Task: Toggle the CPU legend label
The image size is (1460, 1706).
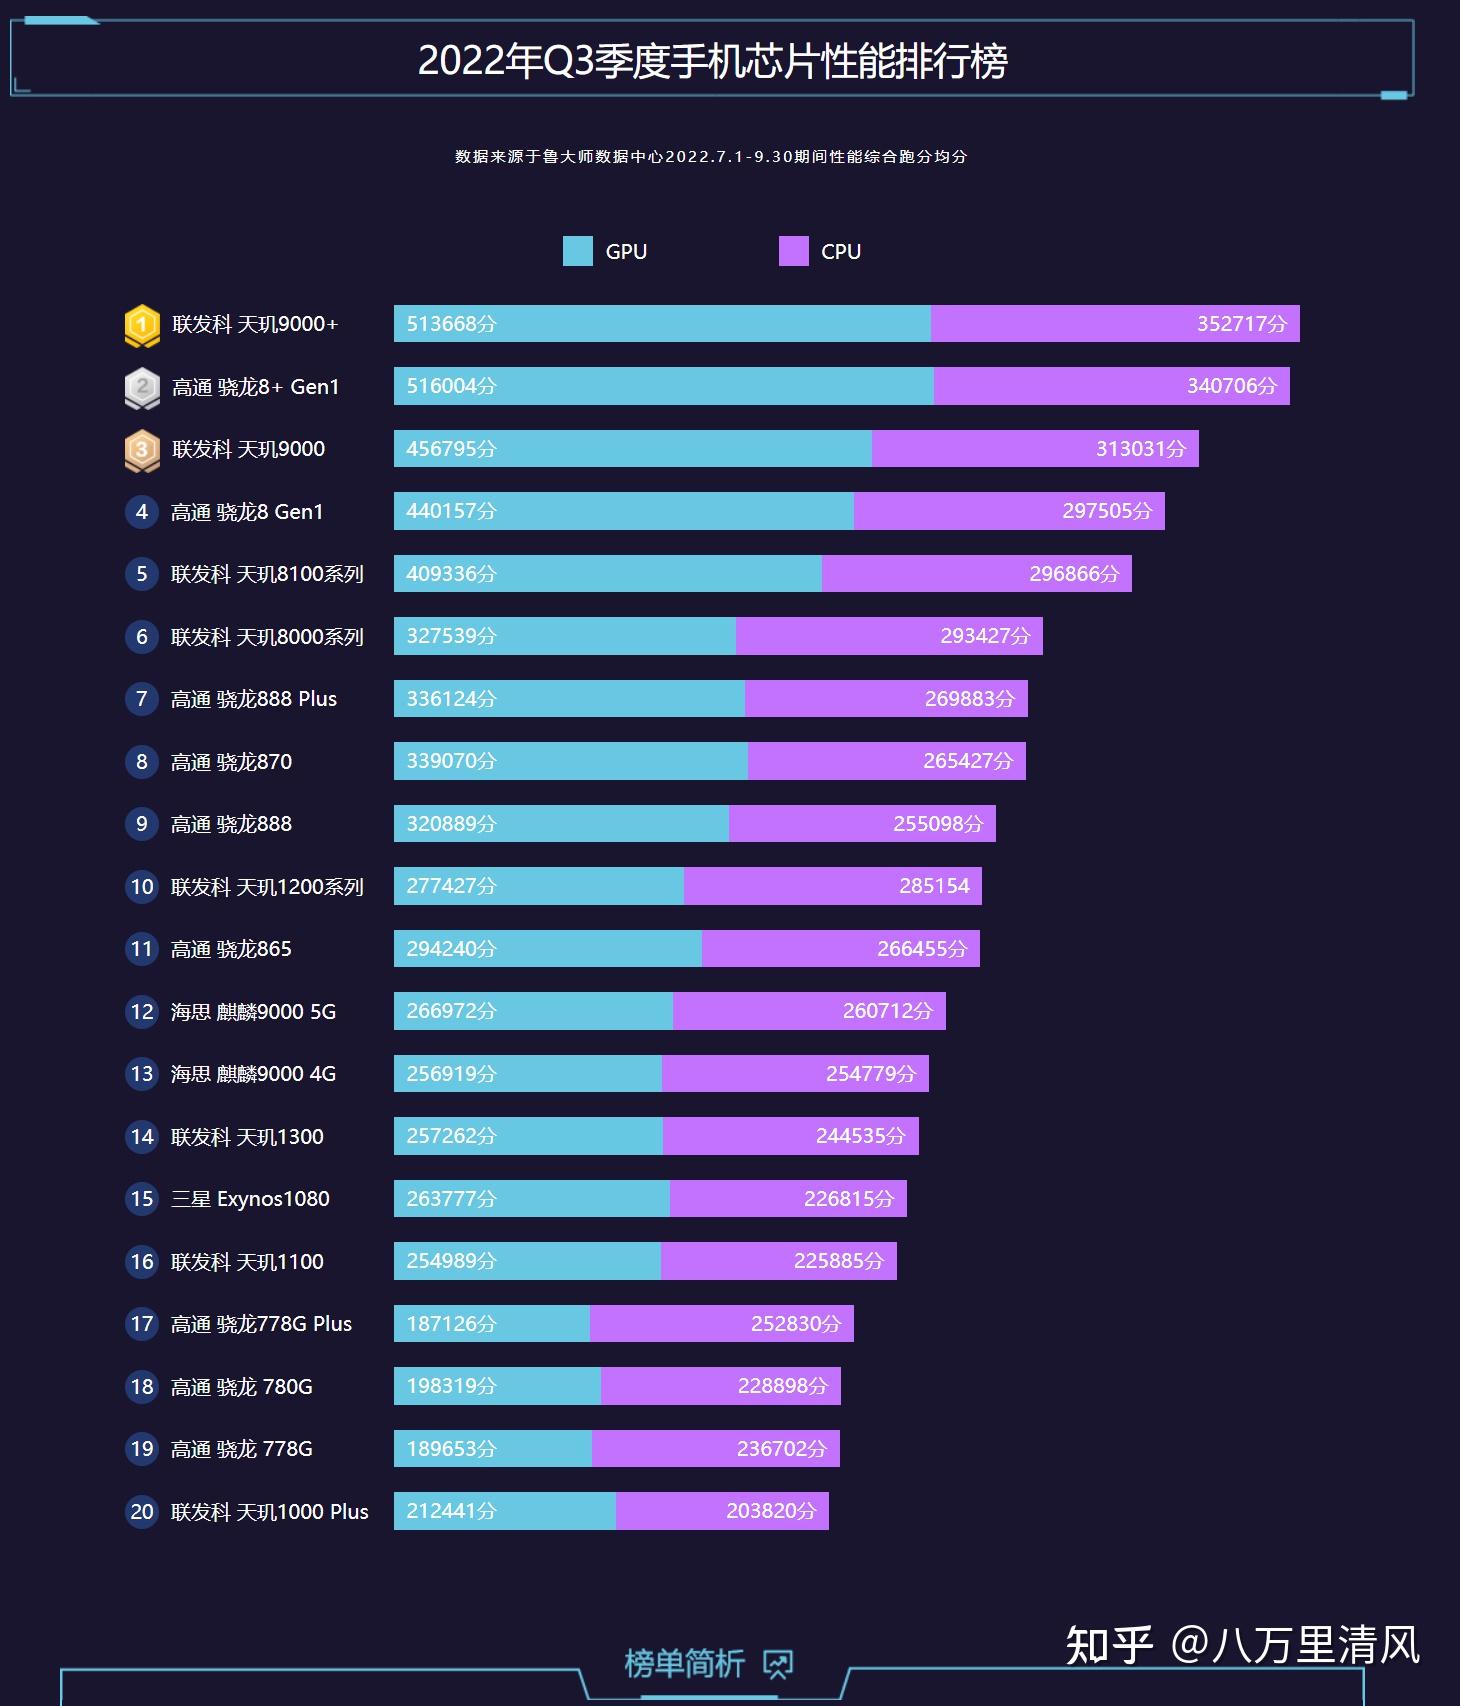Action: point(841,252)
